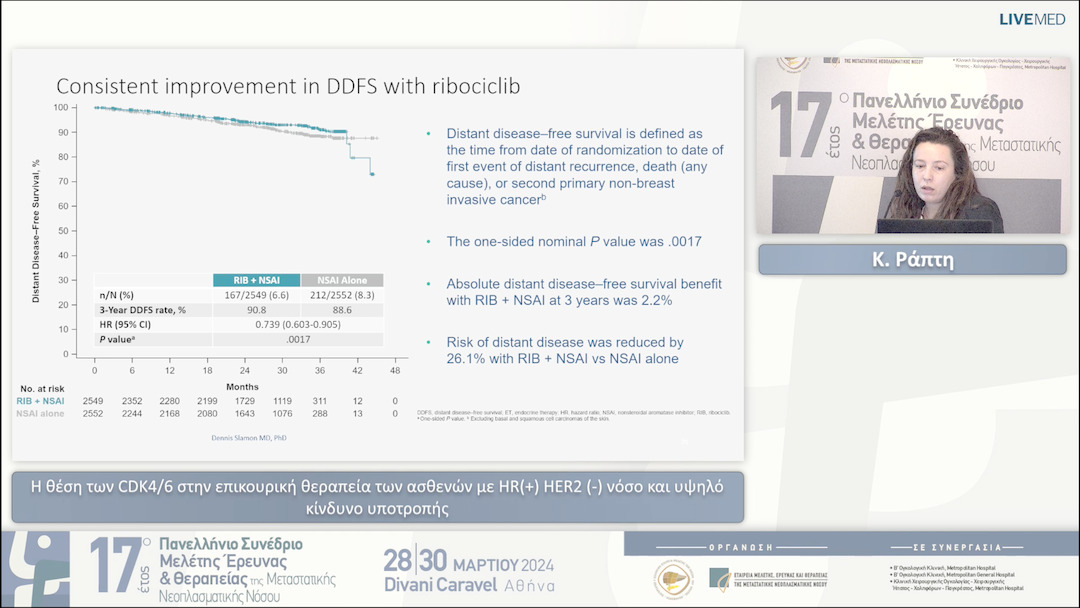1080x608 pixels.
Task: Click the round organizer emblem under ΟΡΓΑΝΩΣΗ
Action: 674,578
